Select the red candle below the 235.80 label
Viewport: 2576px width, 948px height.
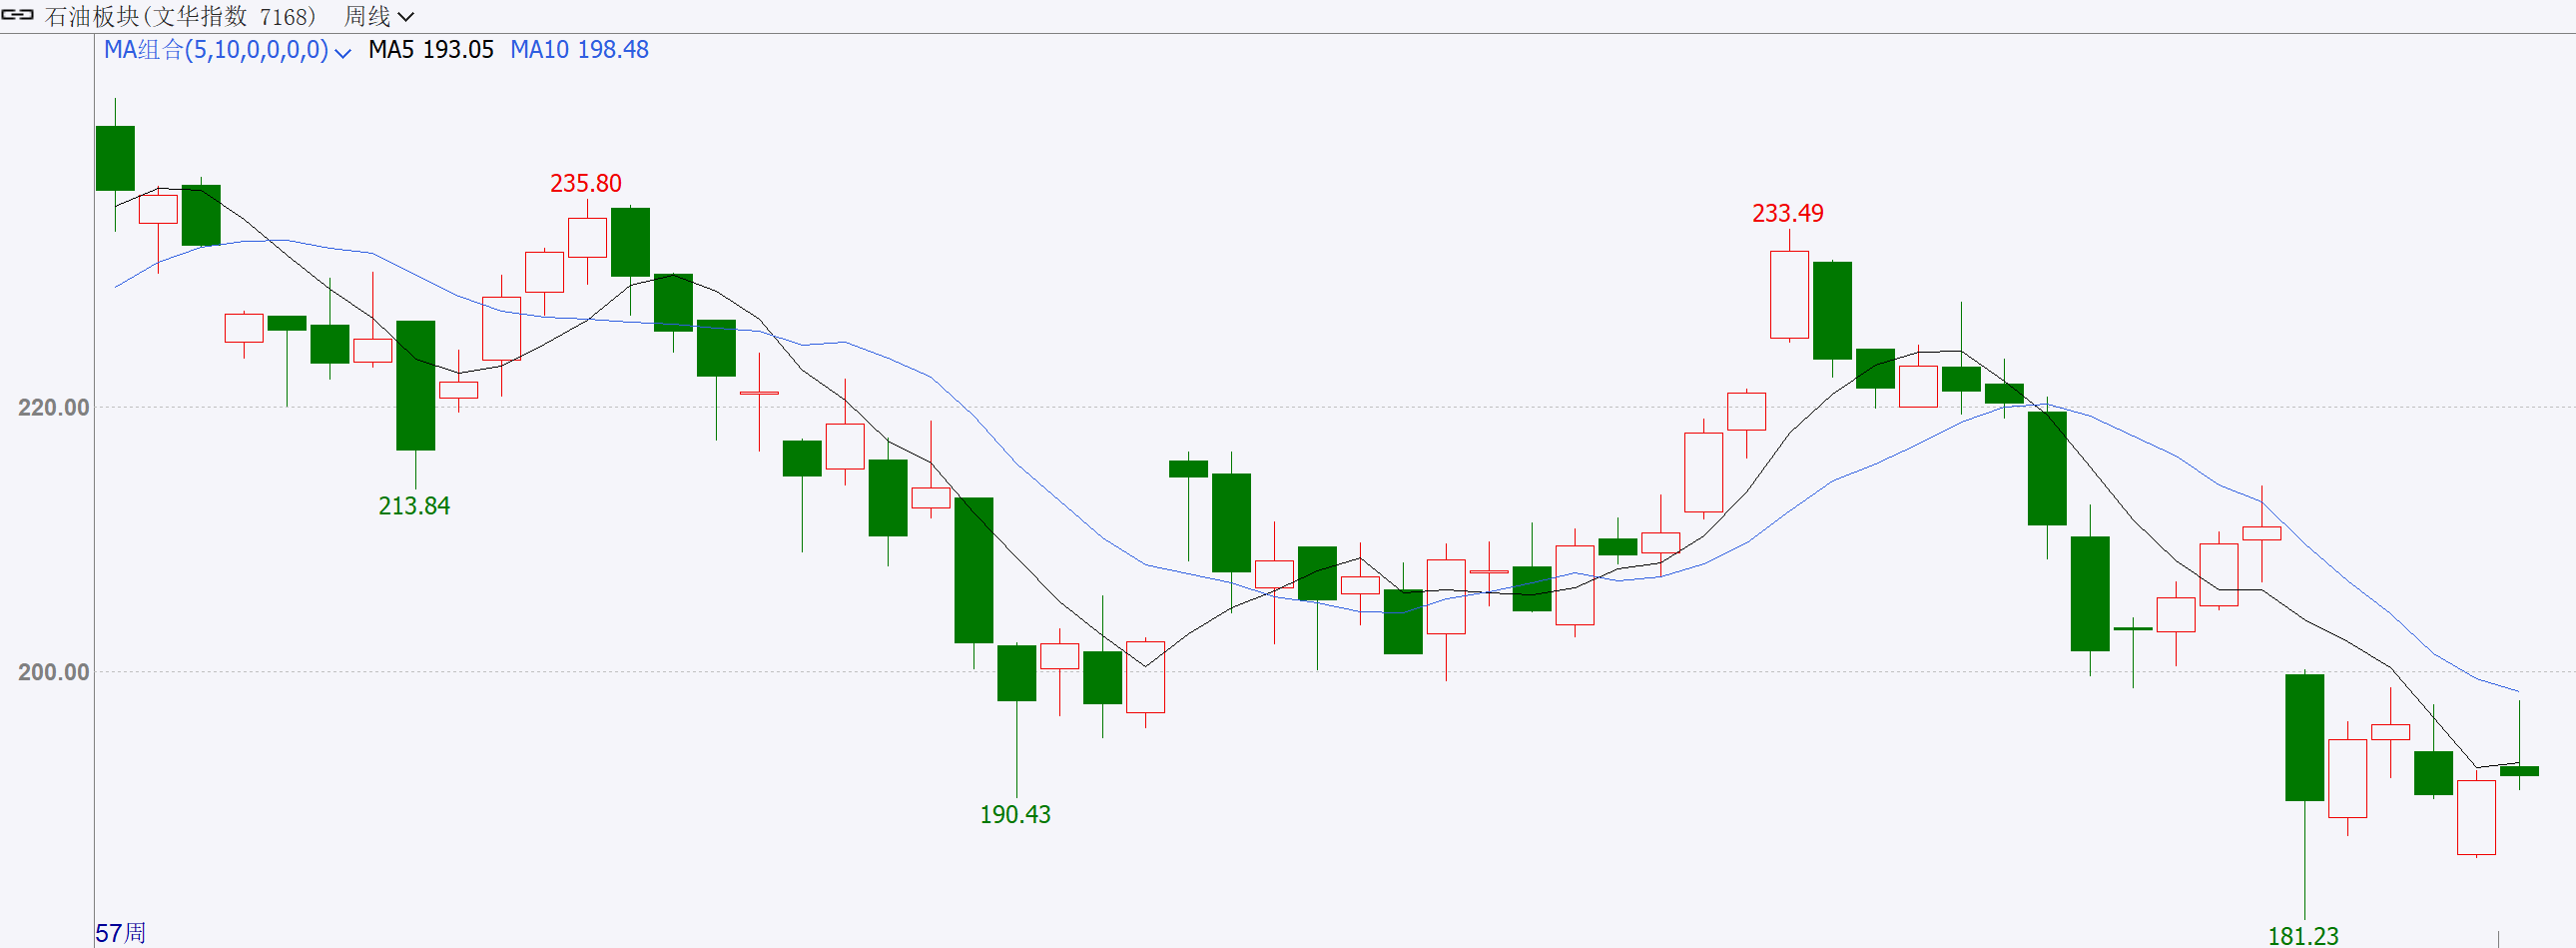[587, 238]
